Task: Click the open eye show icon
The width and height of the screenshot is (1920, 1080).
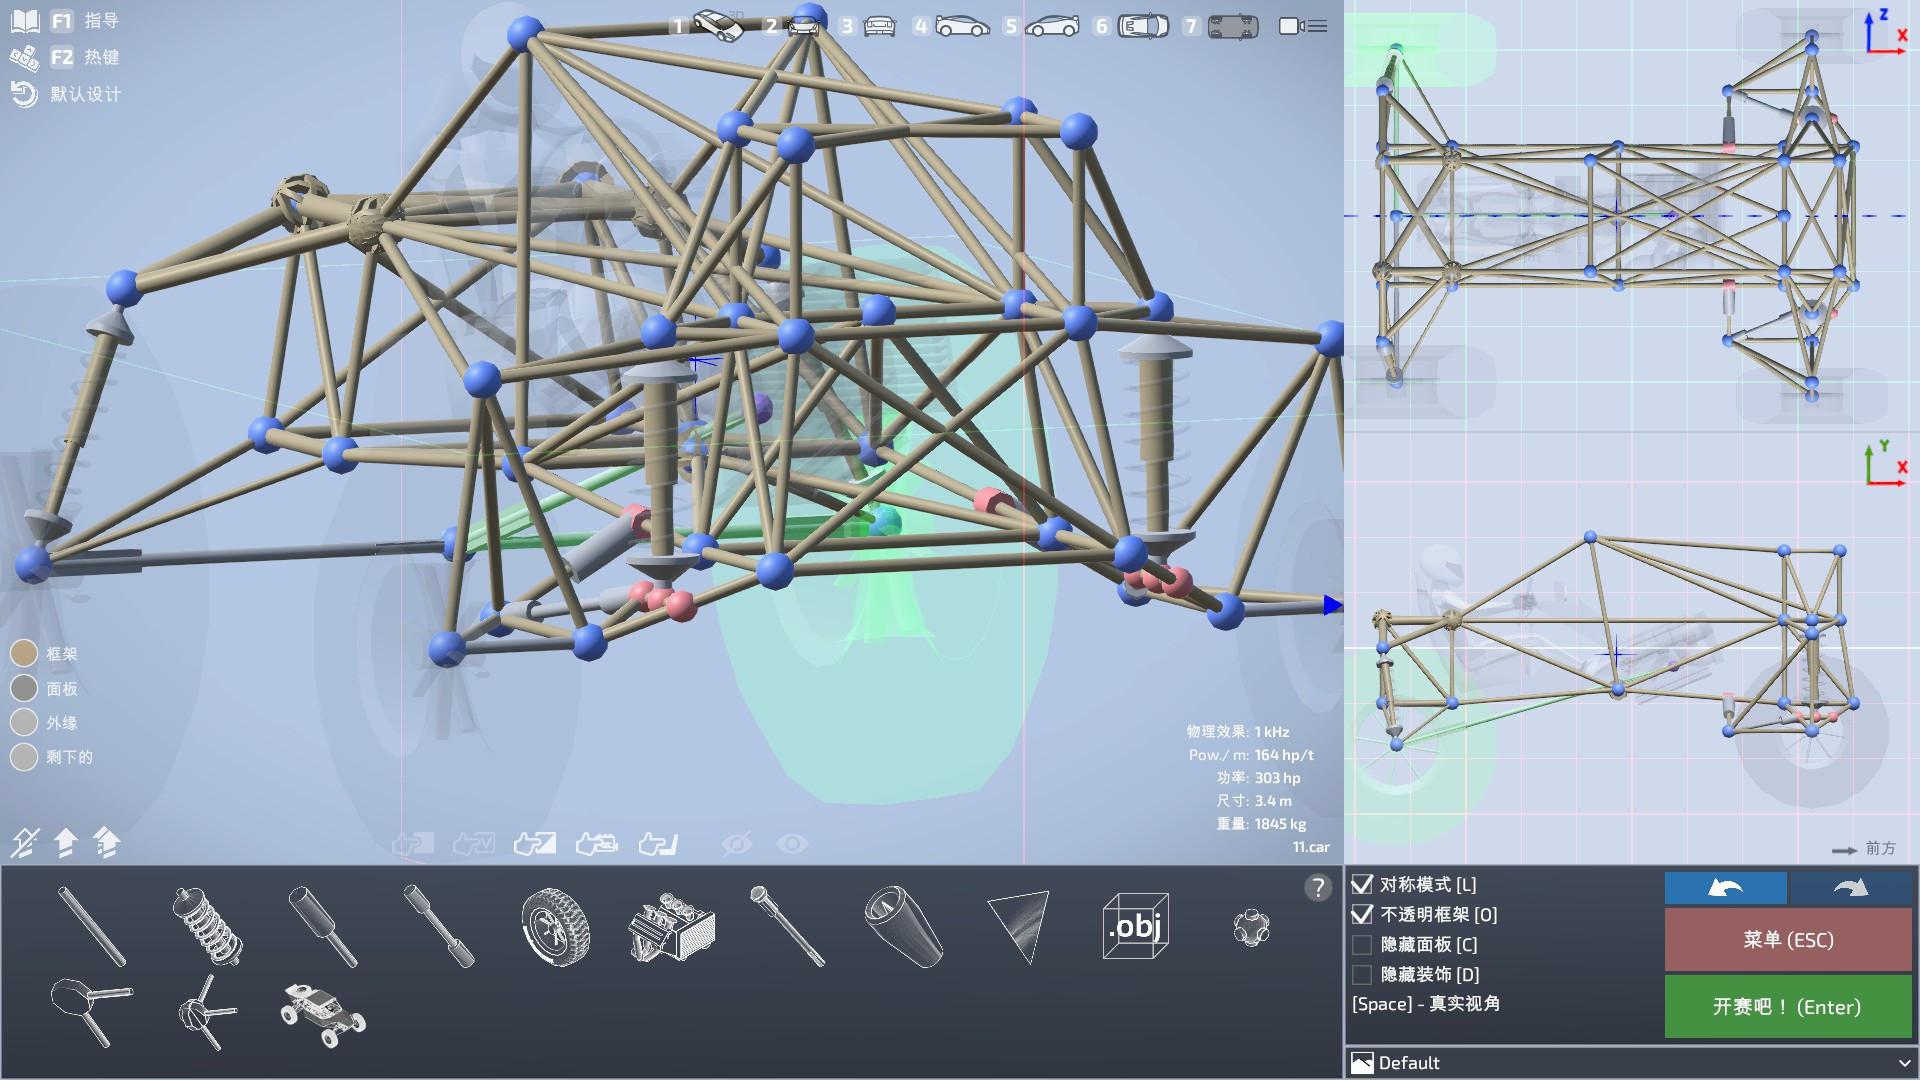Action: coord(792,845)
